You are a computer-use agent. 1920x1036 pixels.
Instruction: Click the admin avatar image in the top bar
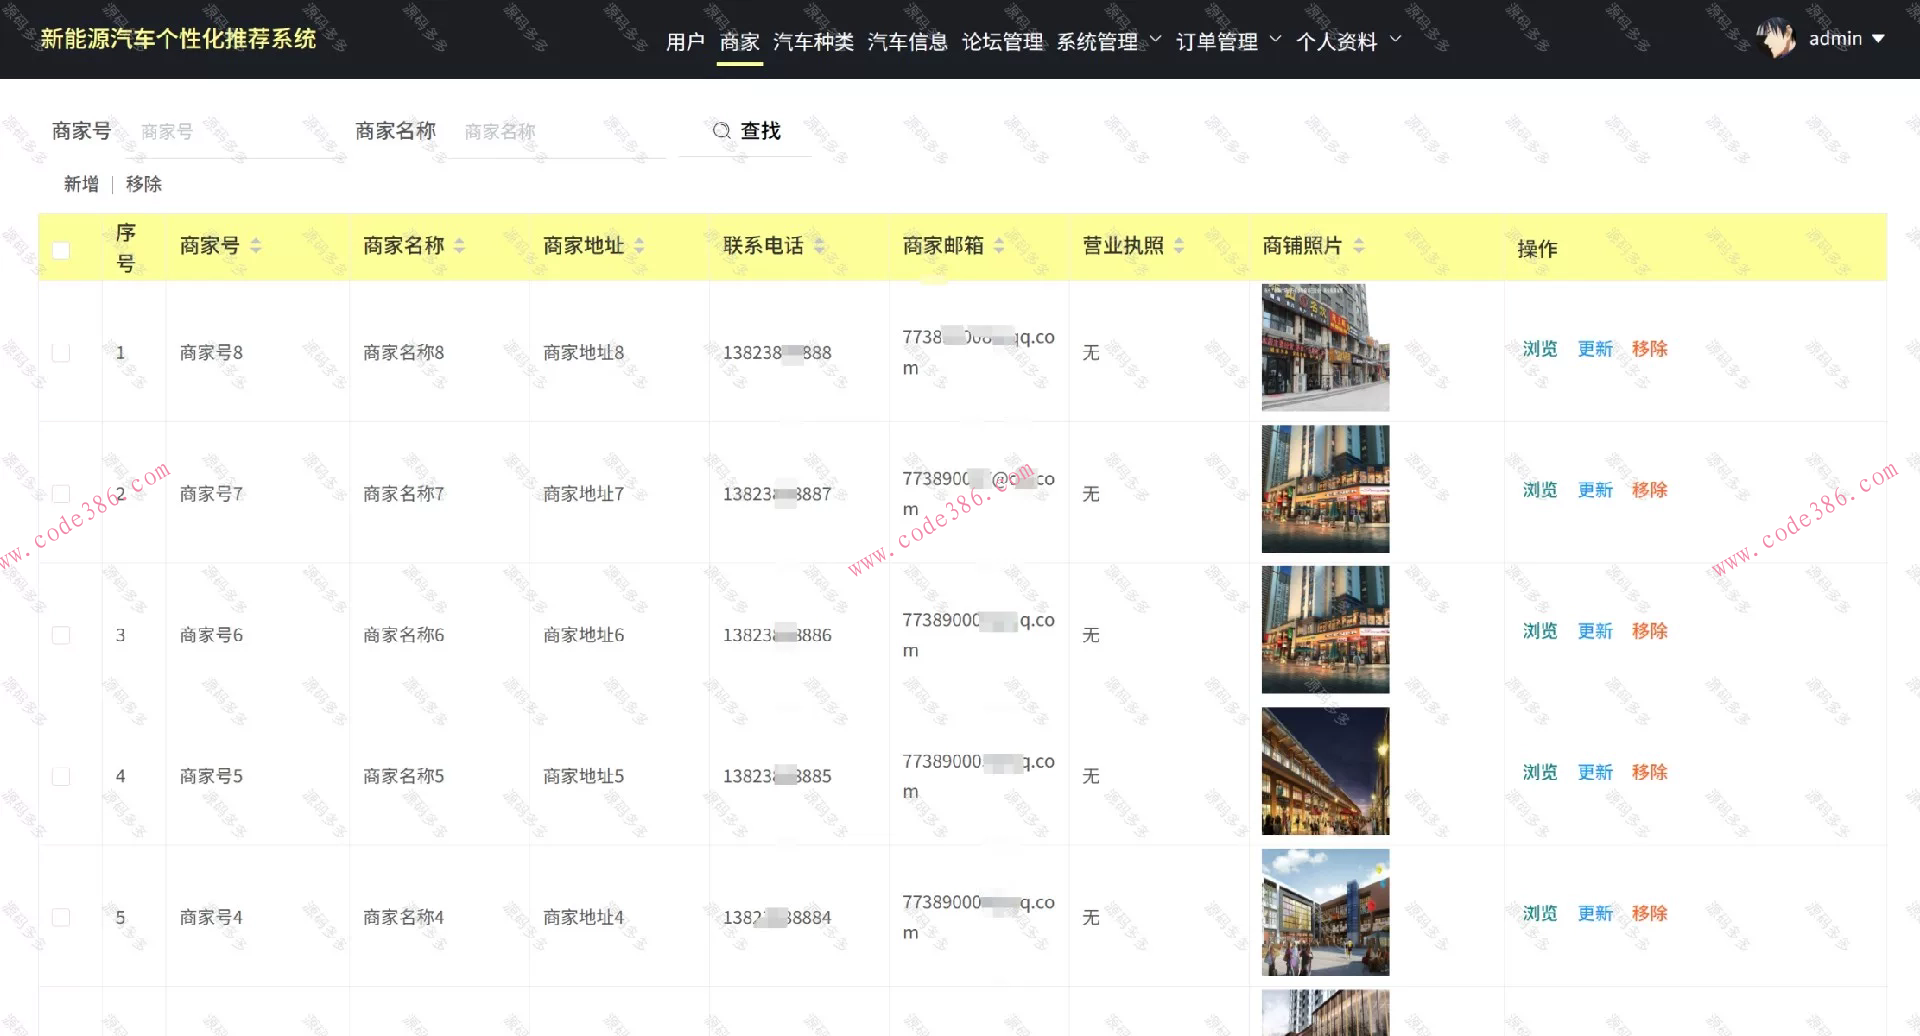(x=1776, y=38)
